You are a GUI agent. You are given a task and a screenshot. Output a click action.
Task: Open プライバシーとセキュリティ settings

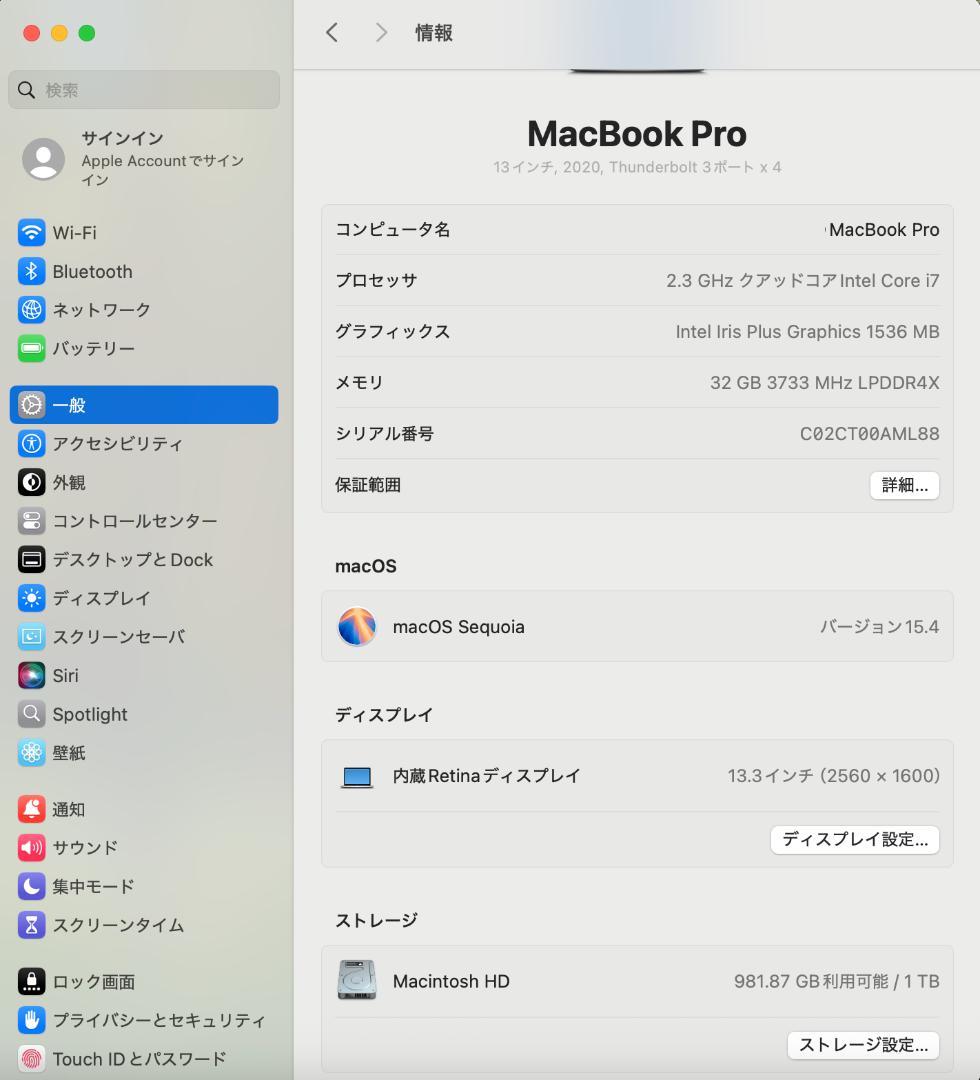point(28,1020)
